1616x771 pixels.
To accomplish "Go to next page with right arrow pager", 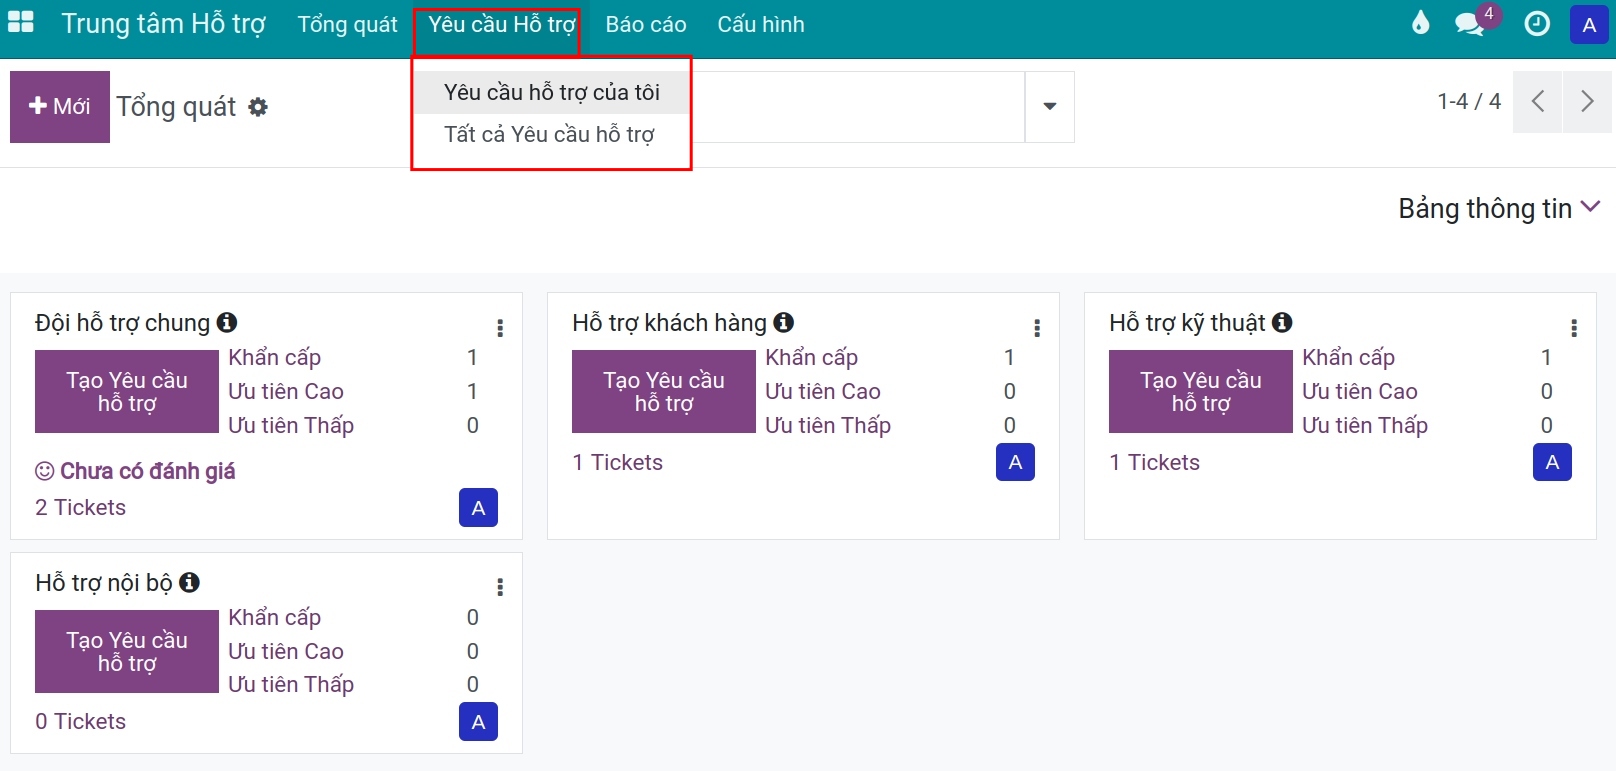I will 1587,101.
